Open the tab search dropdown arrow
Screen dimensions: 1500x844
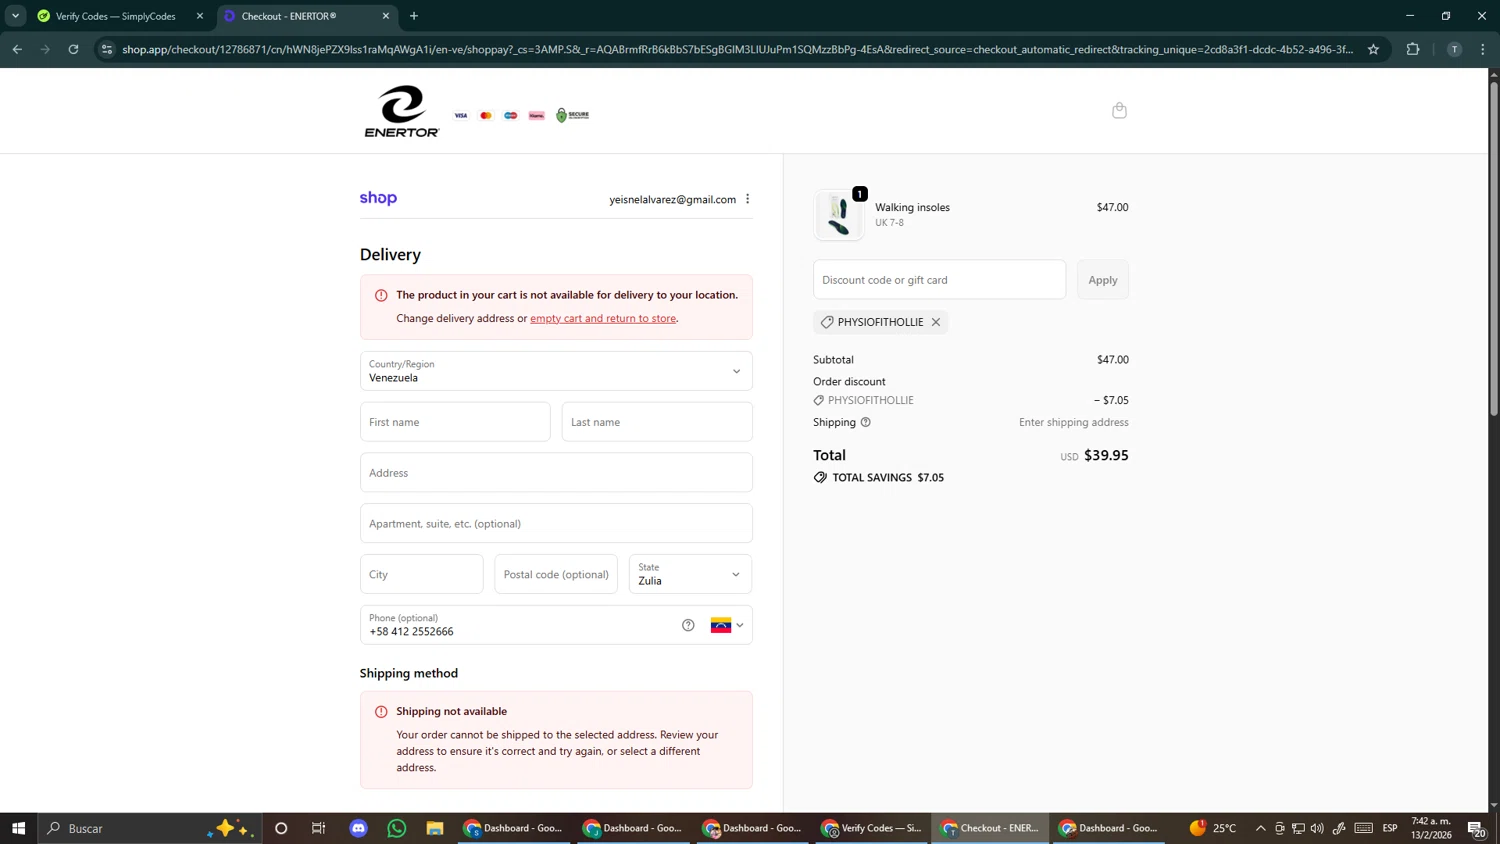(x=15, y=16)
